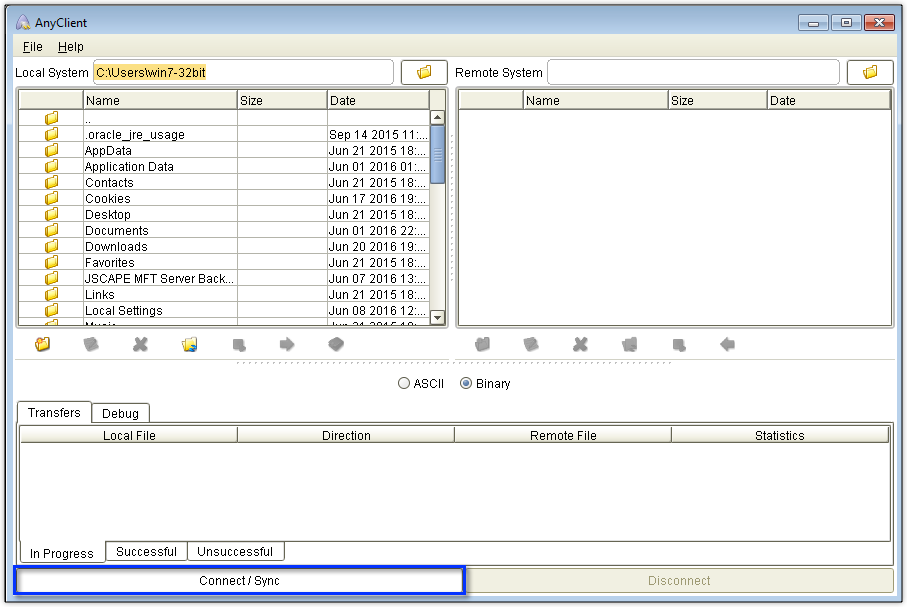Image resolution: width=907 pixels, height=607 pixels.
Task: Select the Contacts folder name
Action: pyautogui.click(x=109, y=182)
